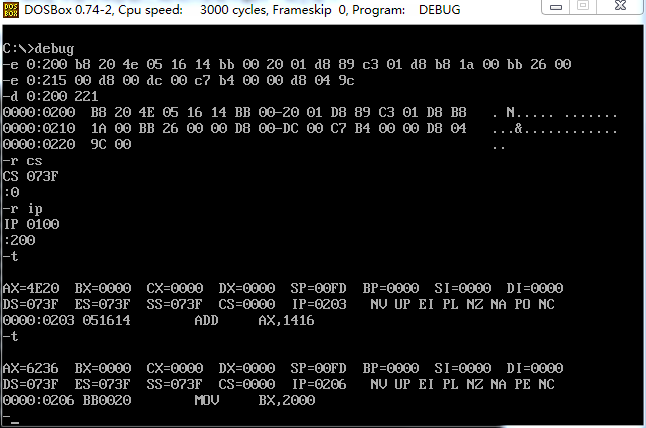This screenshot has width=646, height=428.
Task: Click the blinking cursor prompt at bottom
Action: 11,420
